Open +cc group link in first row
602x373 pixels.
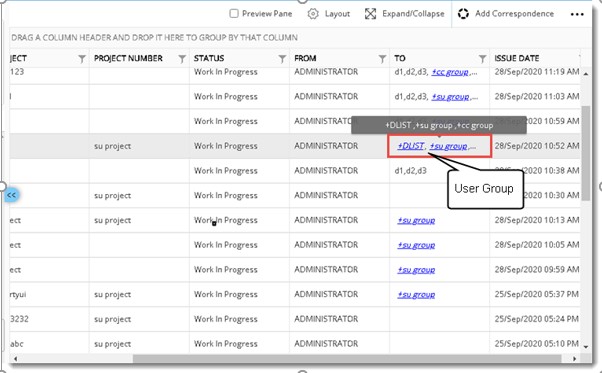pos(450,72)
